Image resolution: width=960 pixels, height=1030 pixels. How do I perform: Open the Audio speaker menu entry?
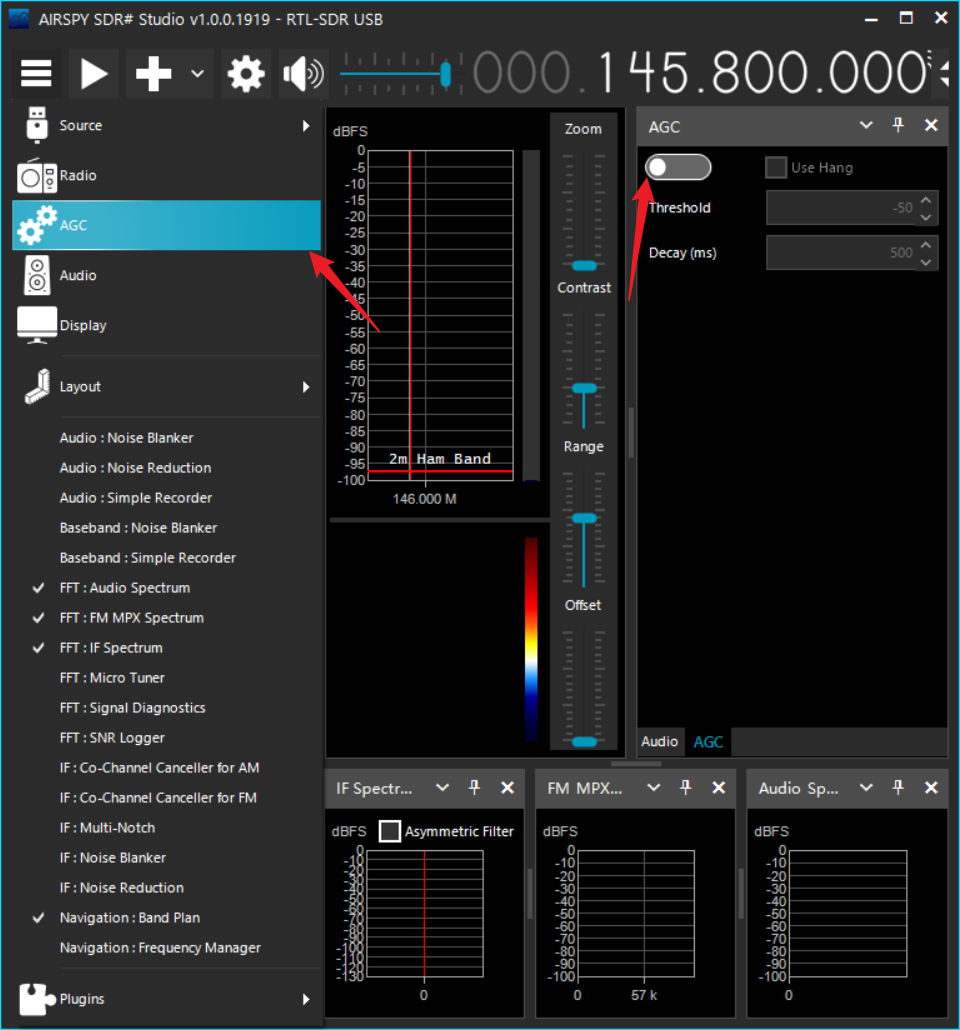coord(78,276)
